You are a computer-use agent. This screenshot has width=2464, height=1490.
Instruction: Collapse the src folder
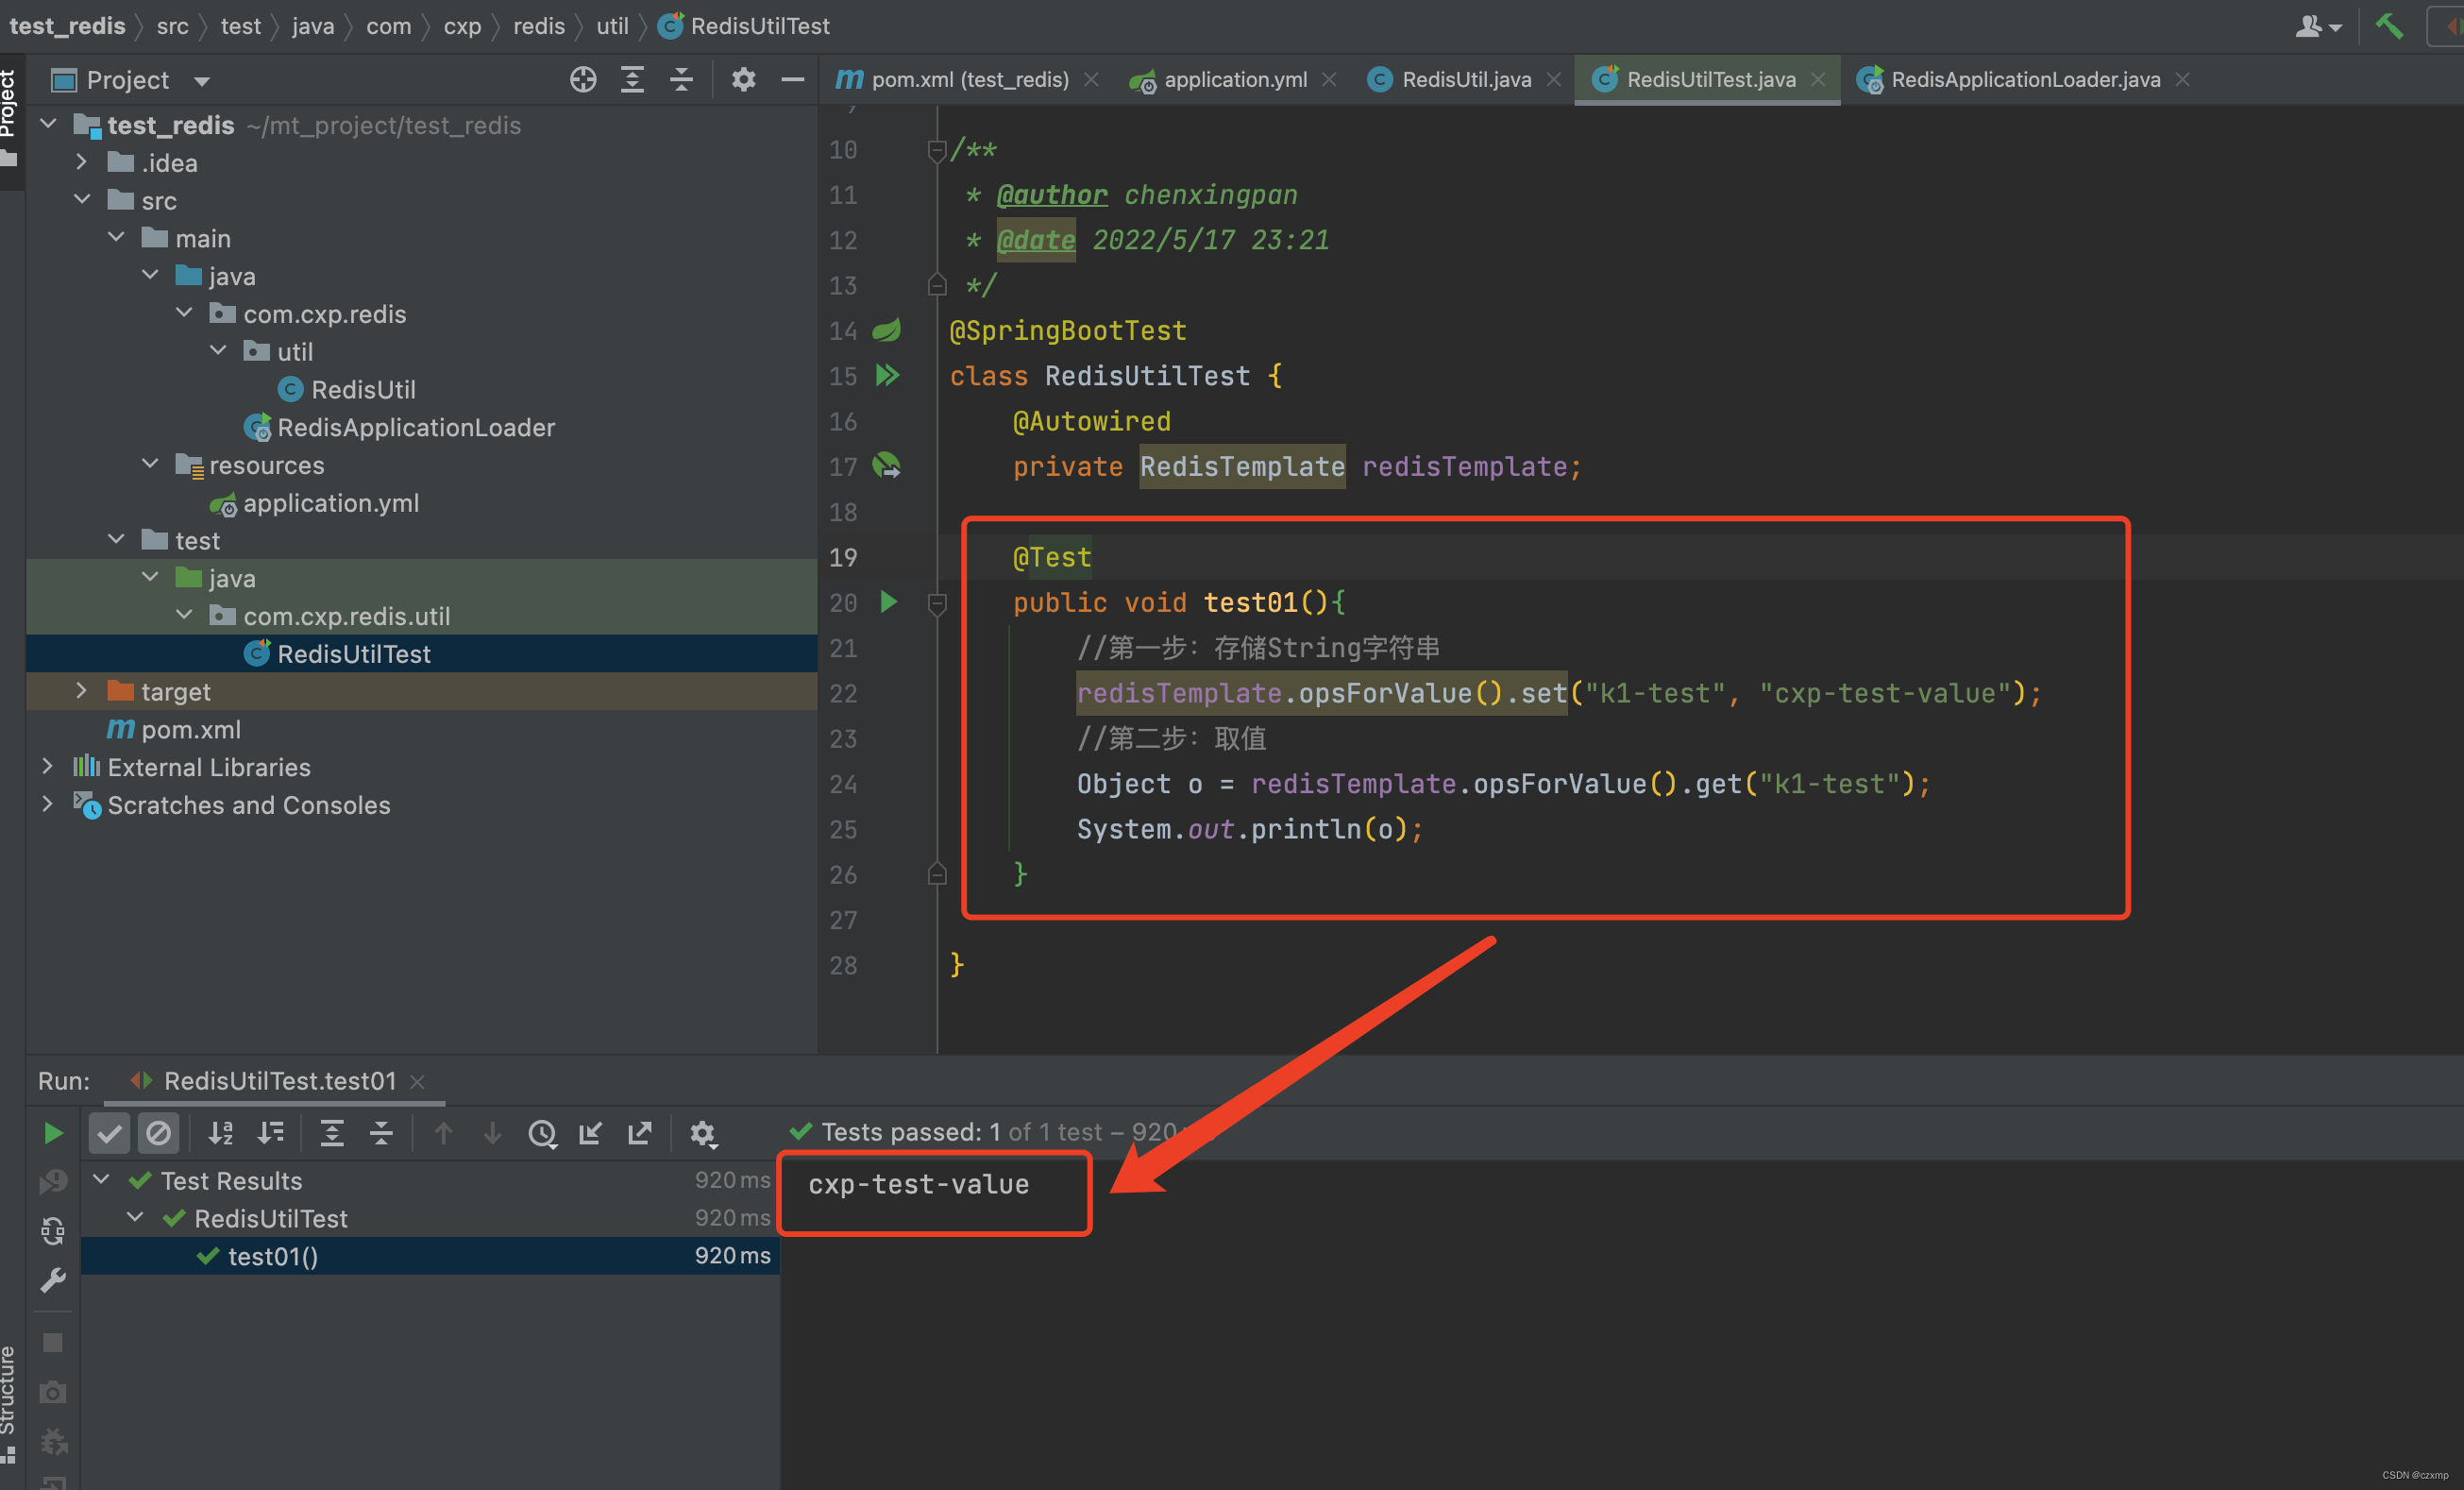point(82,200)
